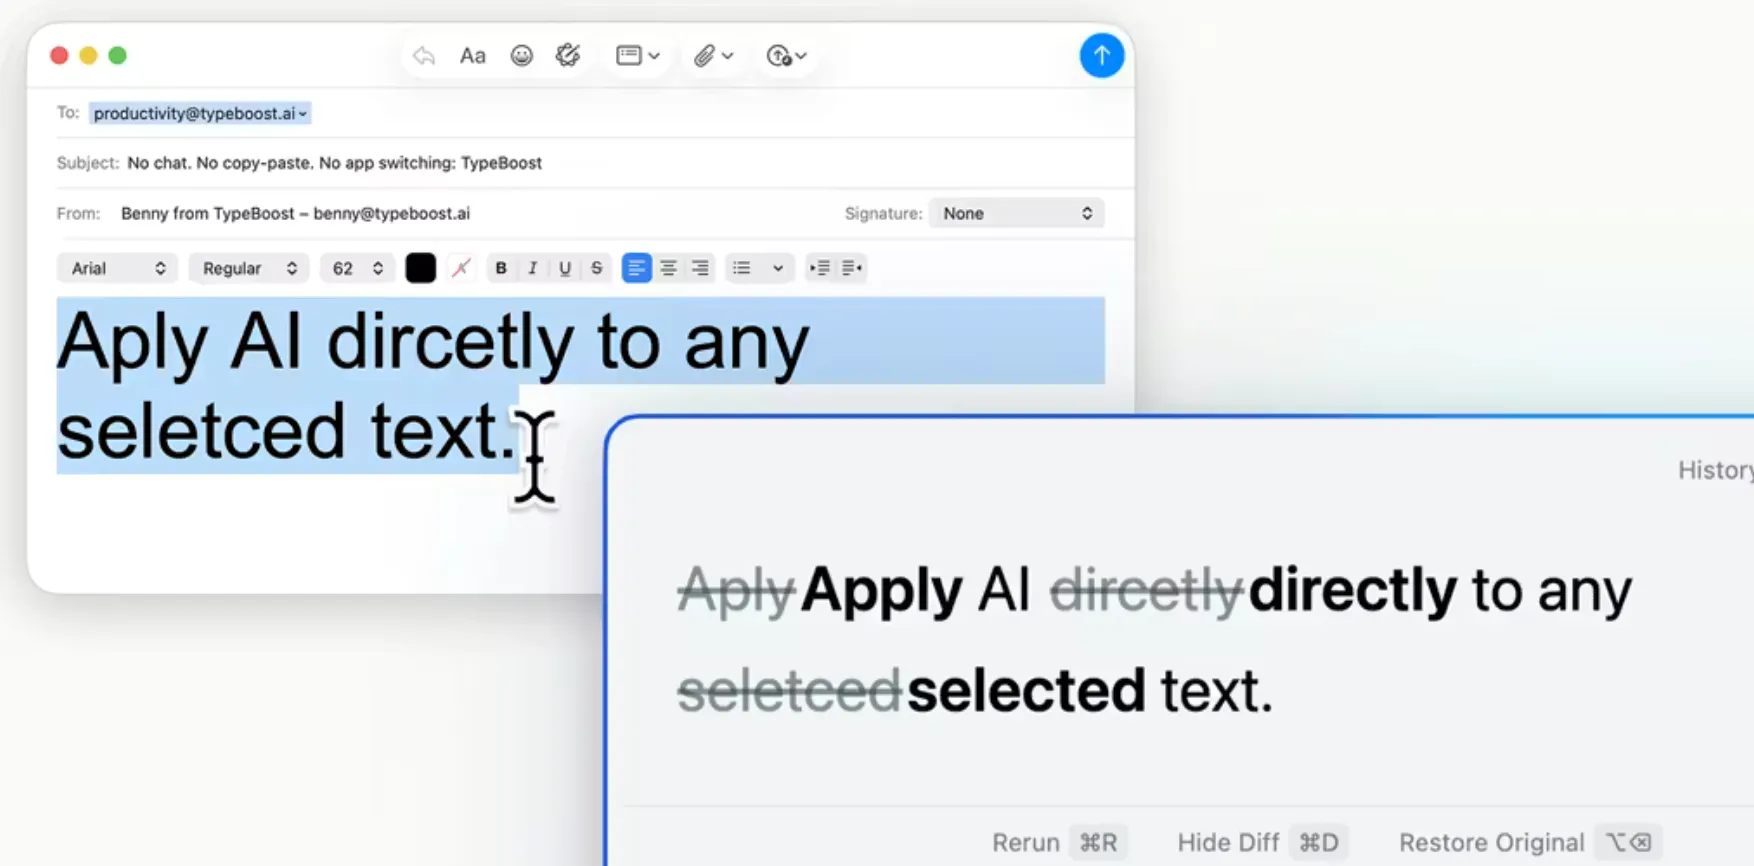Image resolution: width=1754 pixels, height=866 pixels.
Task: Toggle italic formatting
Action: pyautogui.click(x=533, y=268)
